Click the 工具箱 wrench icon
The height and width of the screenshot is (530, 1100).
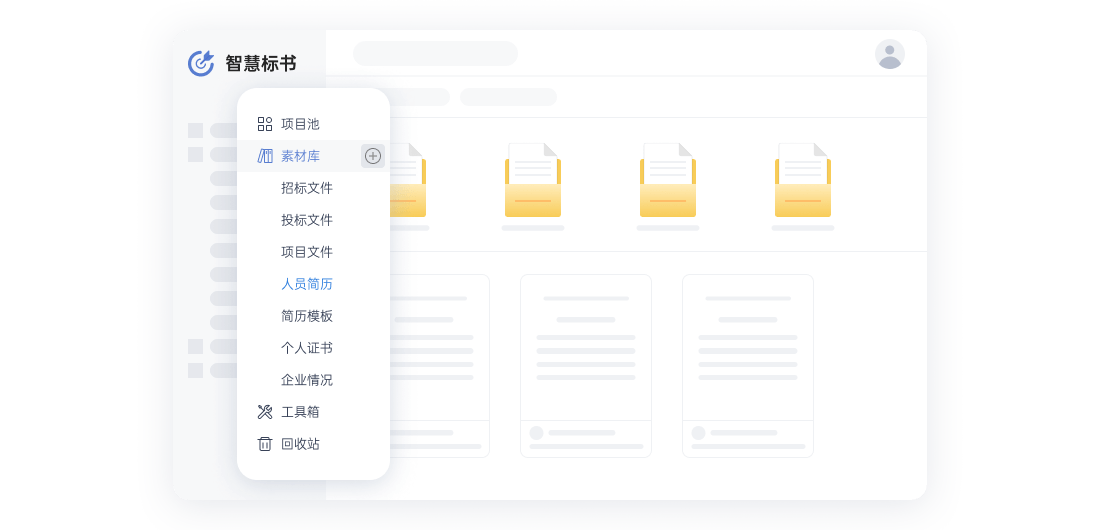click(264, 412)
